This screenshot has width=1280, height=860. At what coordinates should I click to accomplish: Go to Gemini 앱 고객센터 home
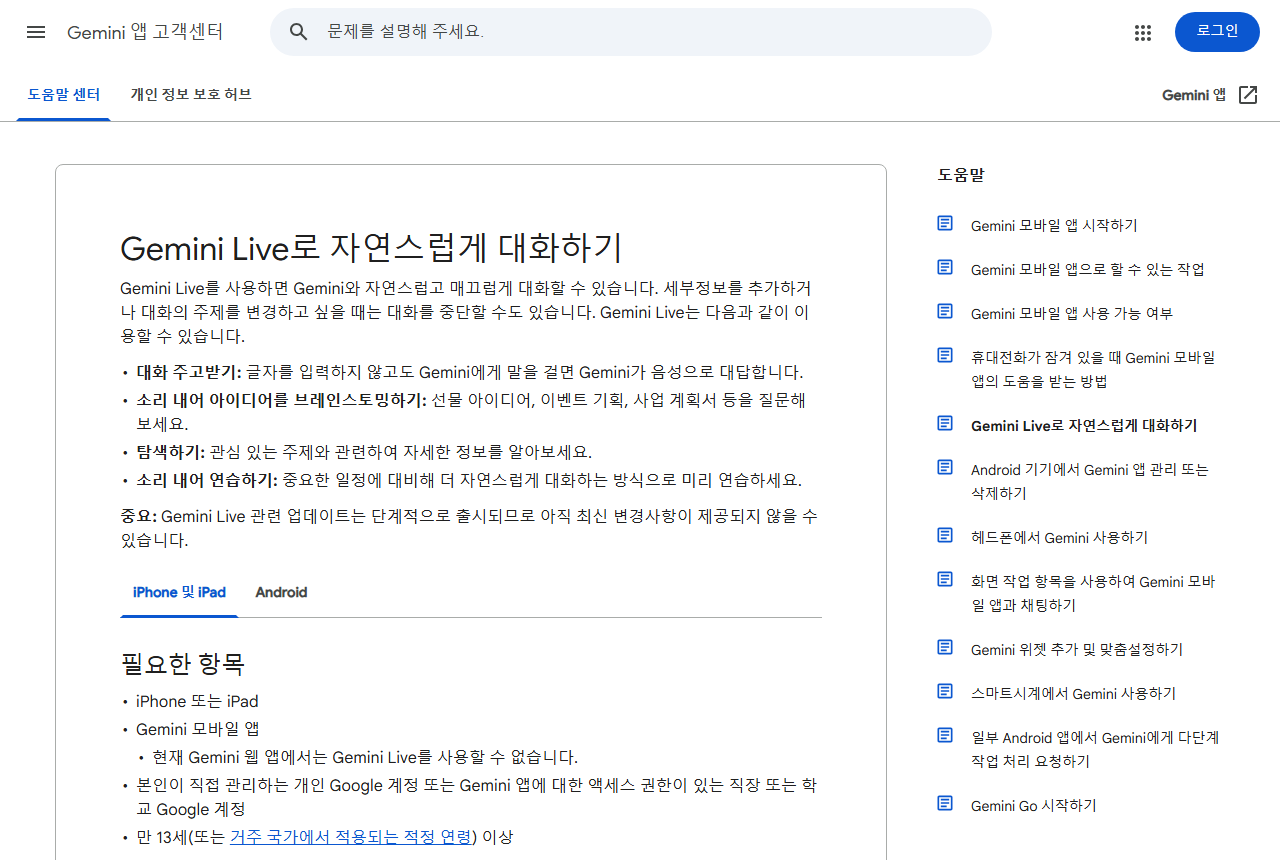(145, 32)
